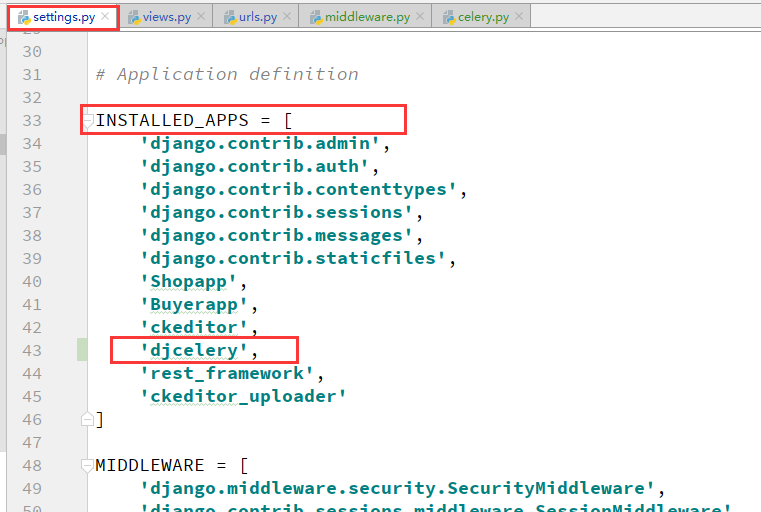Click the 'Shopapp' app entry
Screen dimensions: 761x512
[188, 281]
